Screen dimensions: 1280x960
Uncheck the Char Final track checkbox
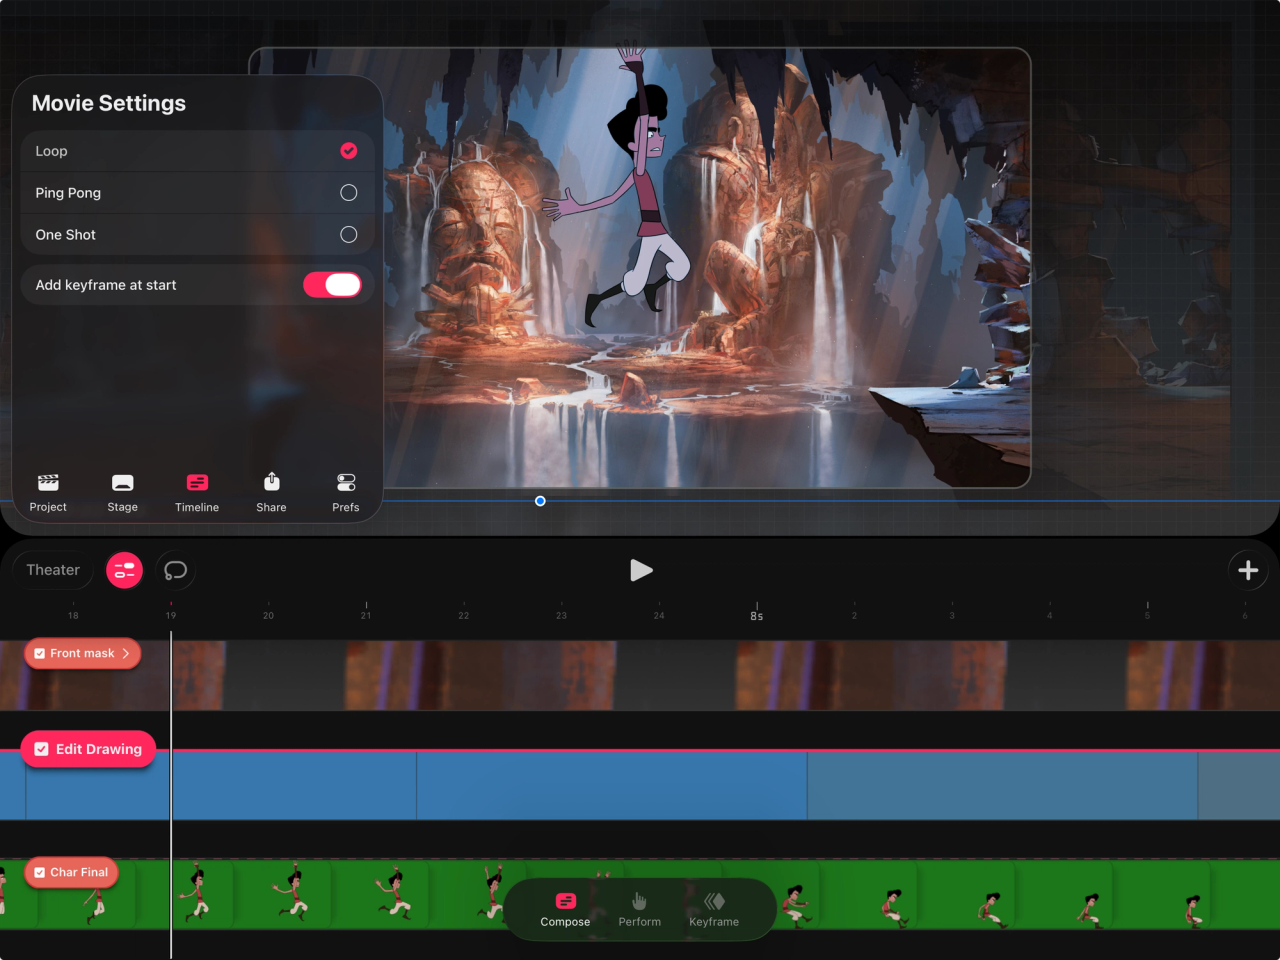coord(41,872)
